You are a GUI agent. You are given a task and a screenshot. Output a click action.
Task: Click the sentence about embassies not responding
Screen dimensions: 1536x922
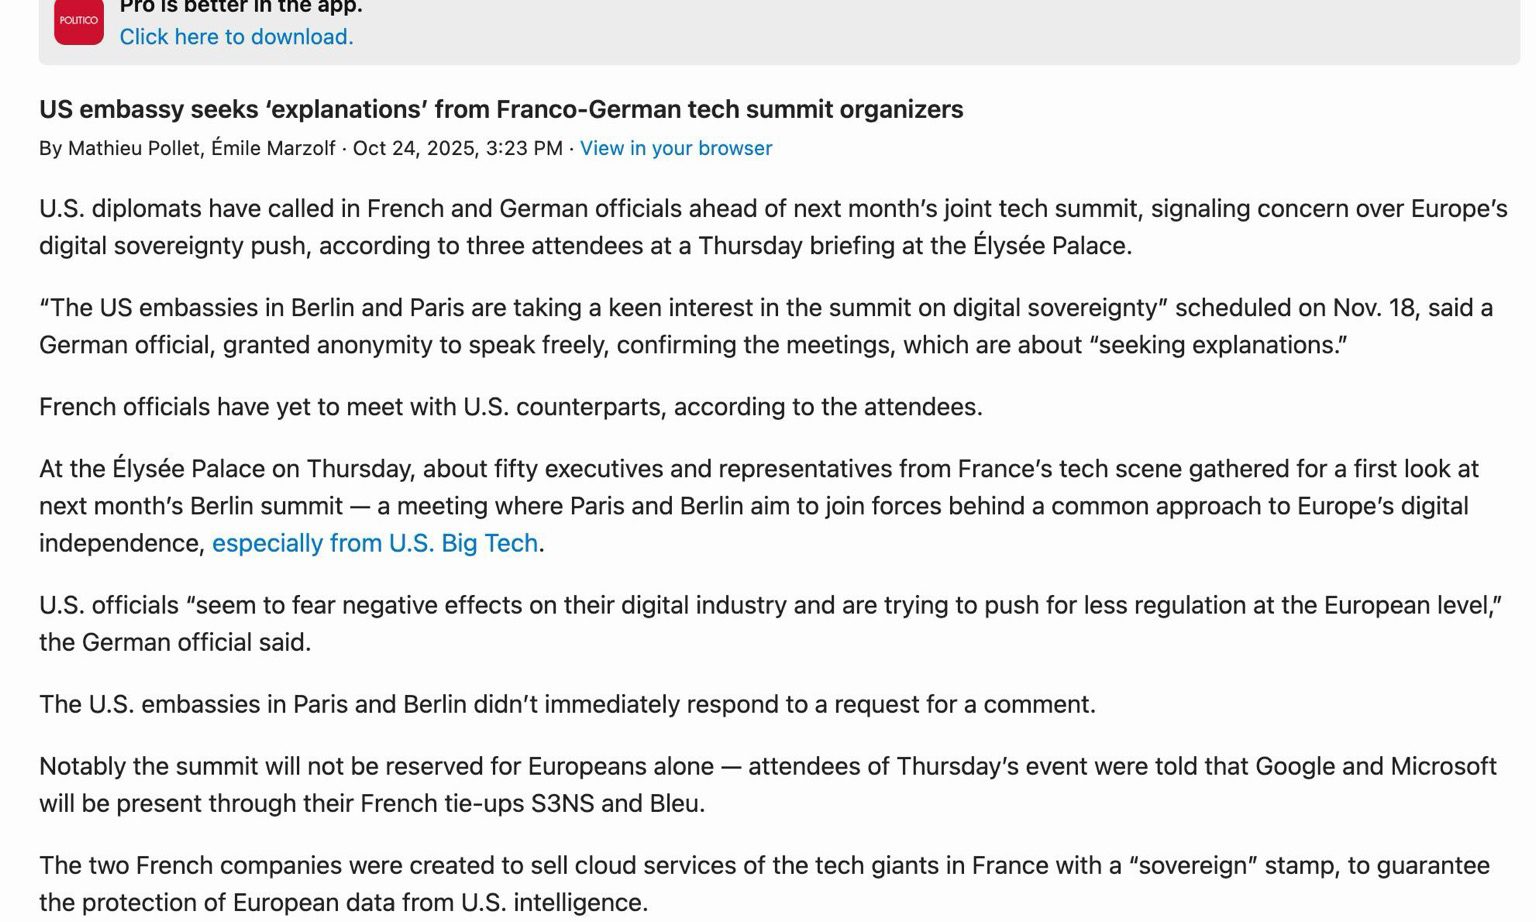click(x=567, y=704)
